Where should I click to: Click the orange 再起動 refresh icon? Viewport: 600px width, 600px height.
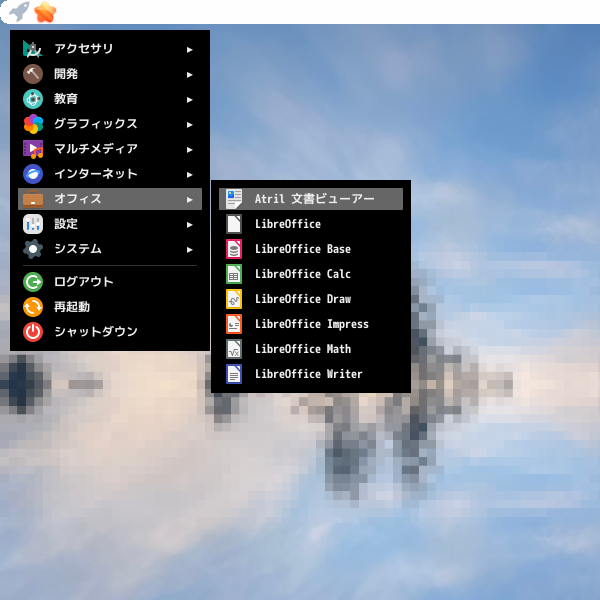coord(33,307)
